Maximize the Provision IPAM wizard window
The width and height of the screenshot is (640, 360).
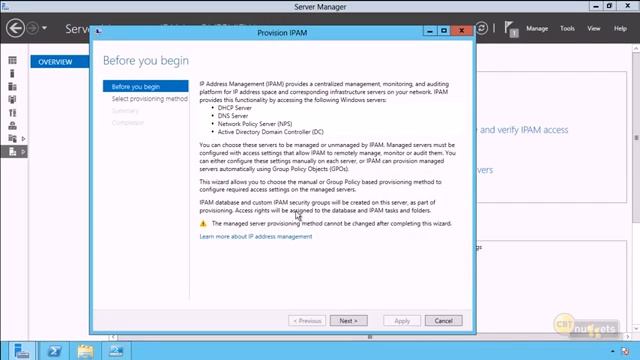444,31
